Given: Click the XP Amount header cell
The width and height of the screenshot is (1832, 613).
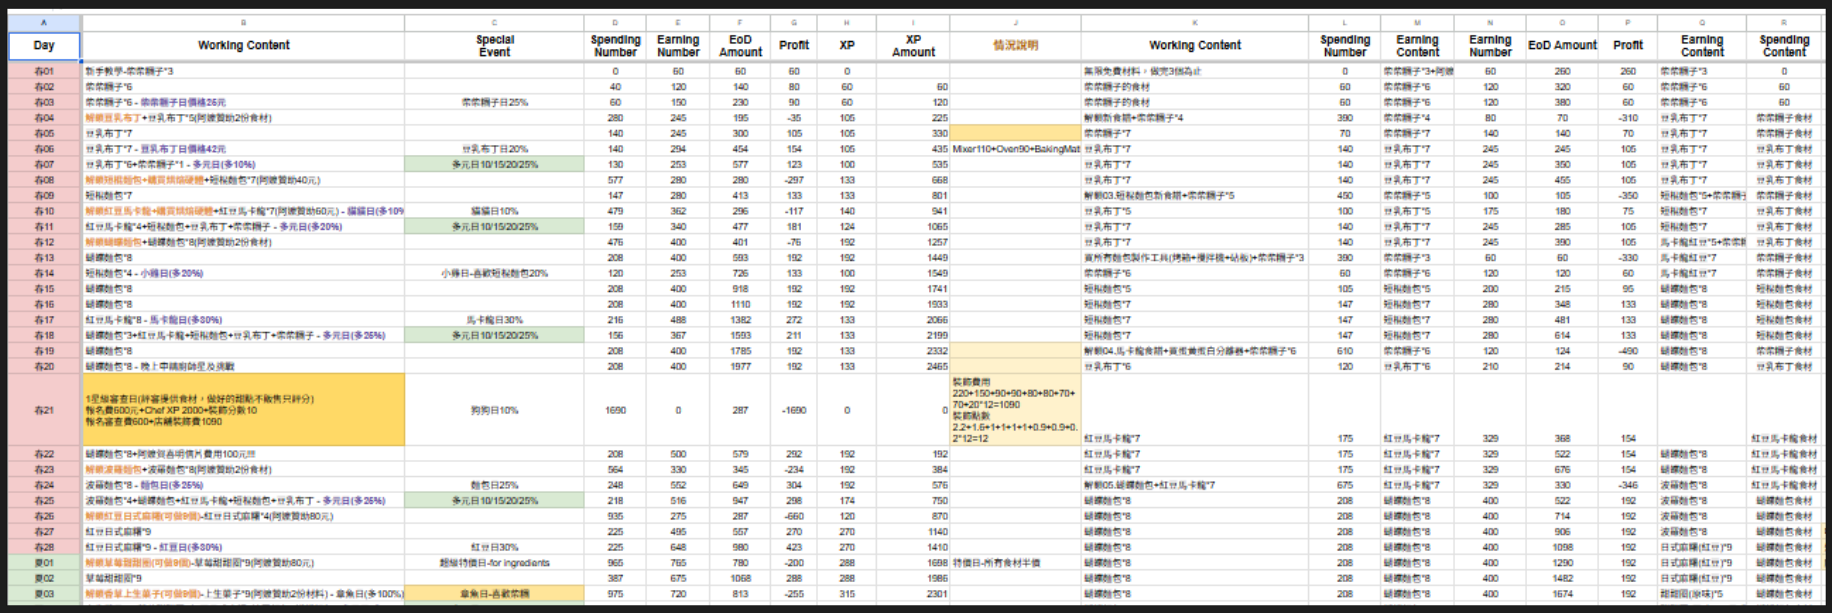Looking at the screenshot, I should point(913,45).
